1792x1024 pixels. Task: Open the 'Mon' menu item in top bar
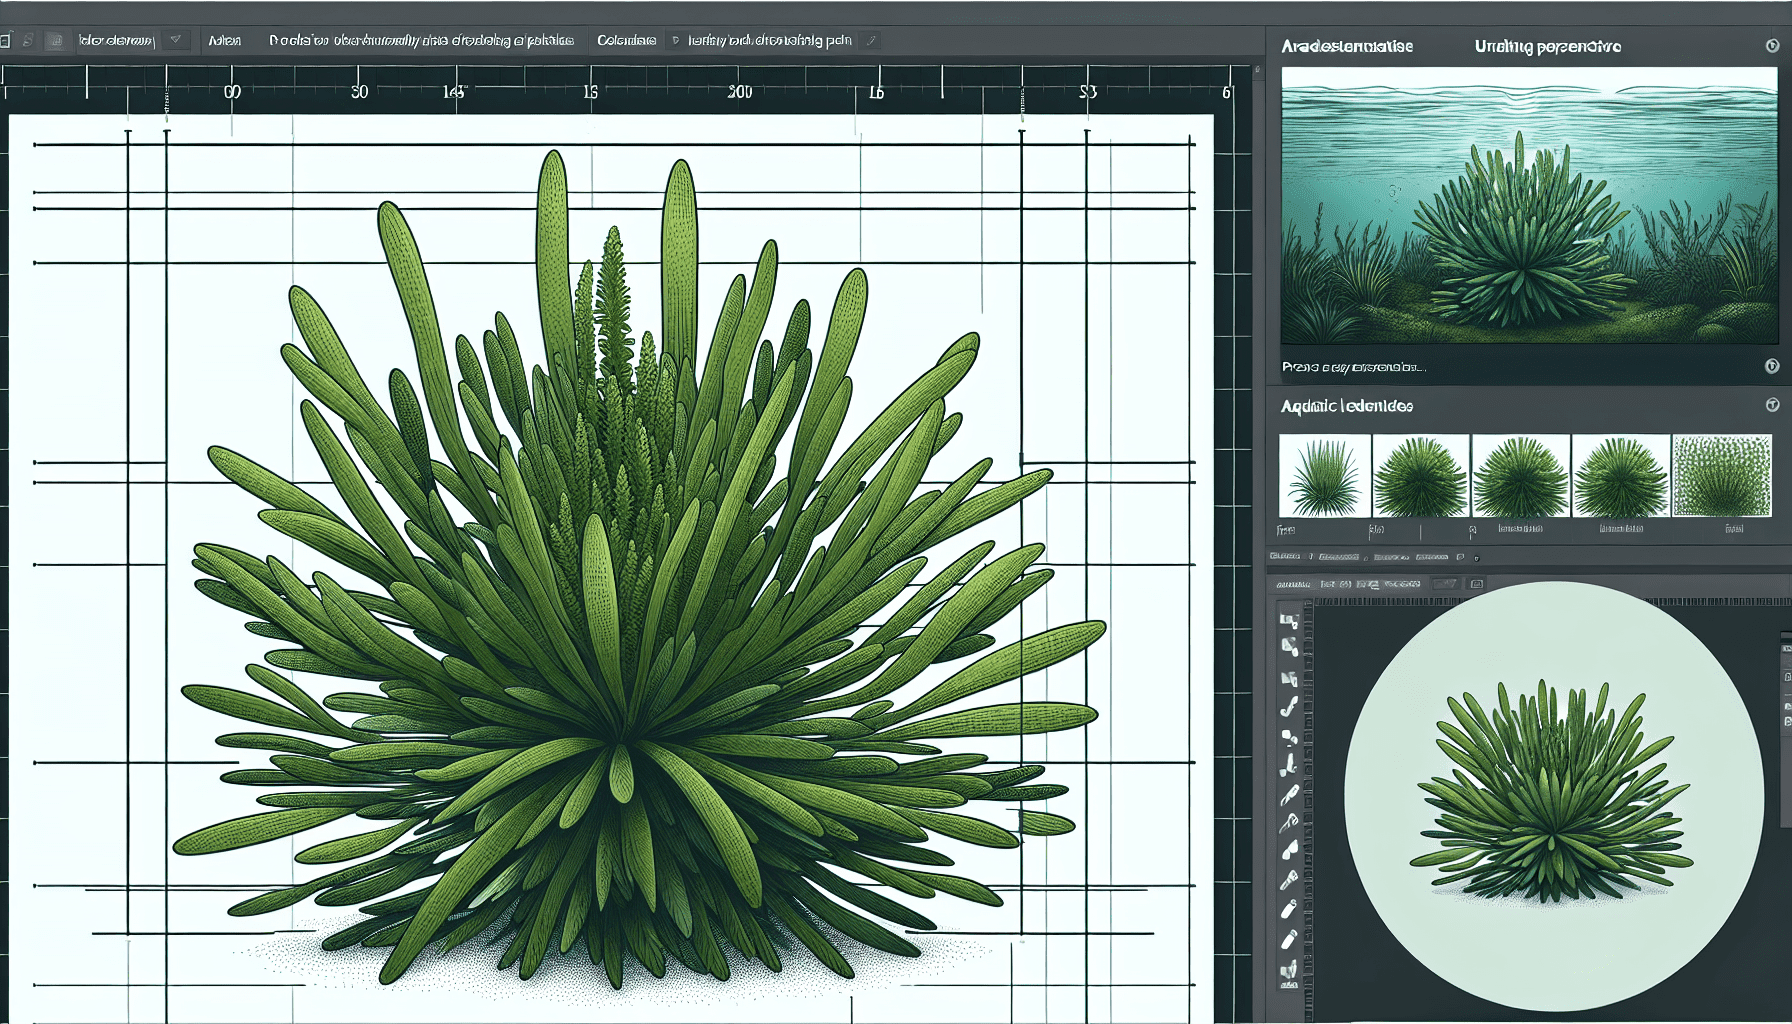pyautogui.click(x=225, y=41)
